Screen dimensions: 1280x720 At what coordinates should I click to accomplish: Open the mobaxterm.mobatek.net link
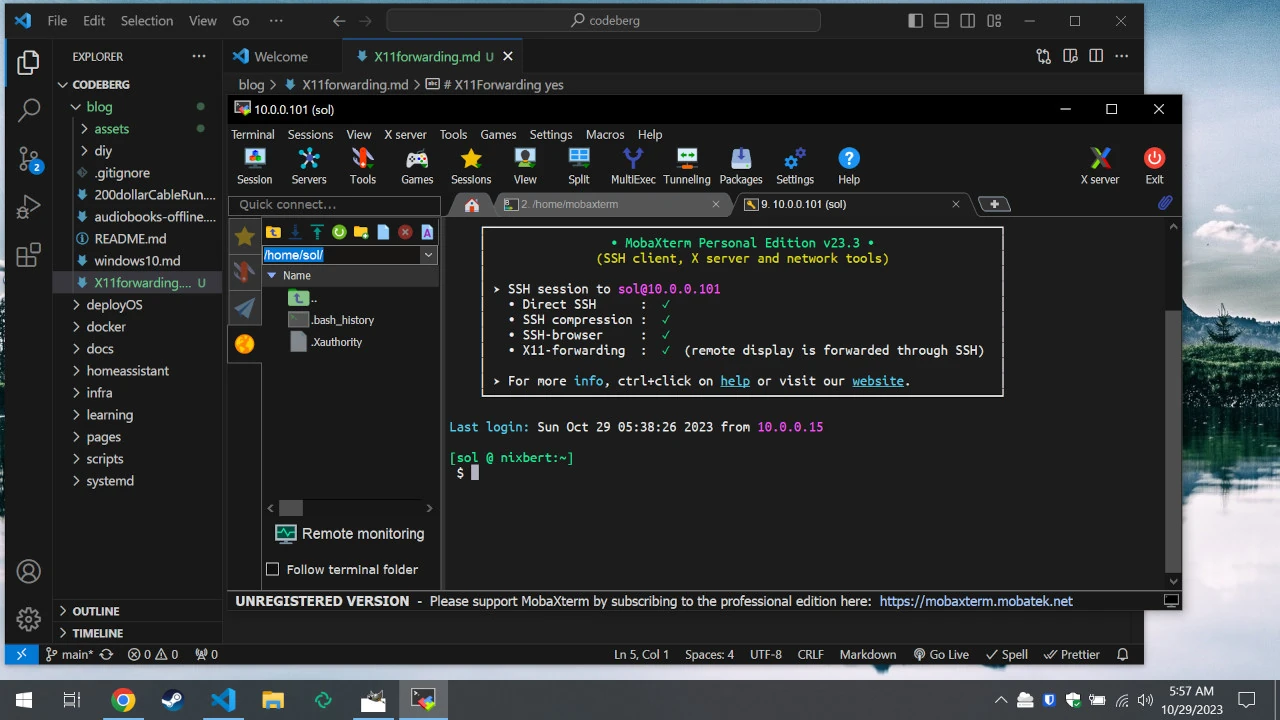pyautogui.click(x=976, y=601)
